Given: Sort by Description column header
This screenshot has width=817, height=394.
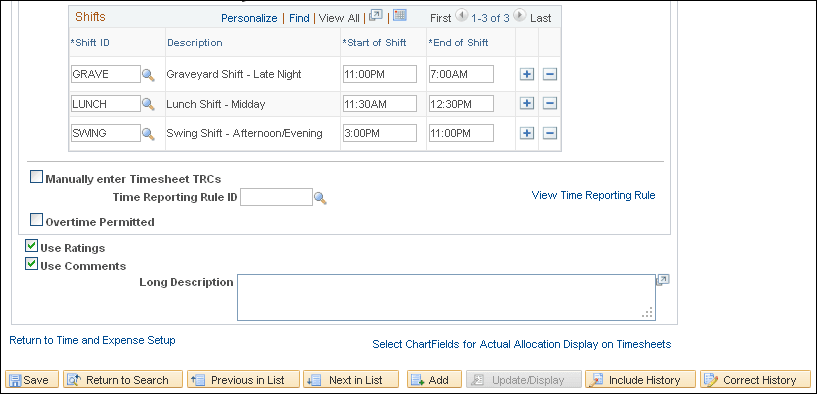Looking at the screenshot, I should point(195,43).
